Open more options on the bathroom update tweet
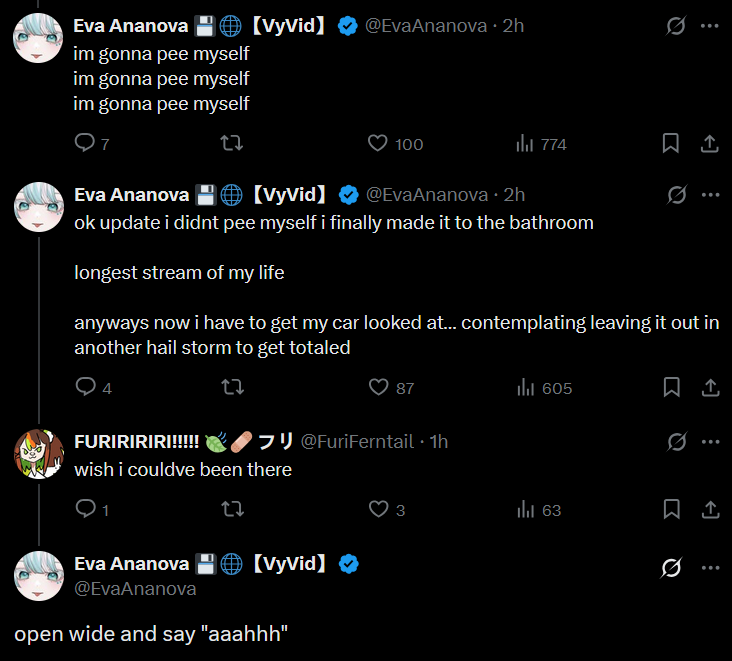 710,194
